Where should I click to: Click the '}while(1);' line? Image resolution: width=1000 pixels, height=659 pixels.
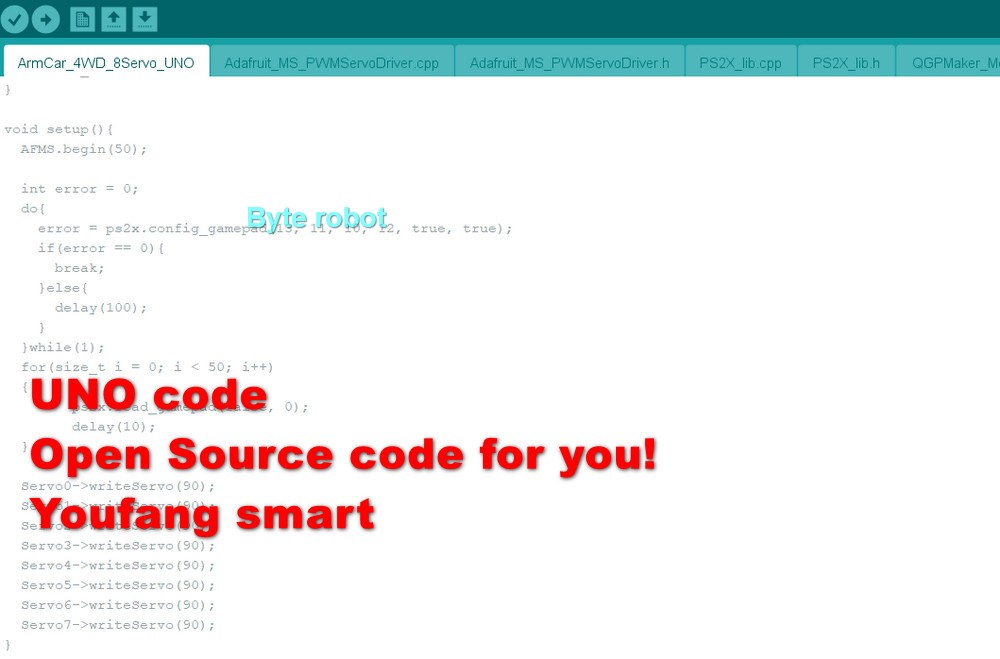(62, 347)
